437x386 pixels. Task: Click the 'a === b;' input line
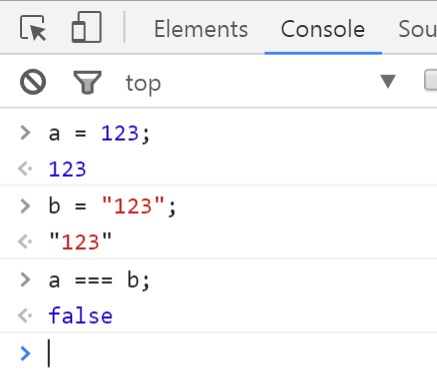point(99,280)
